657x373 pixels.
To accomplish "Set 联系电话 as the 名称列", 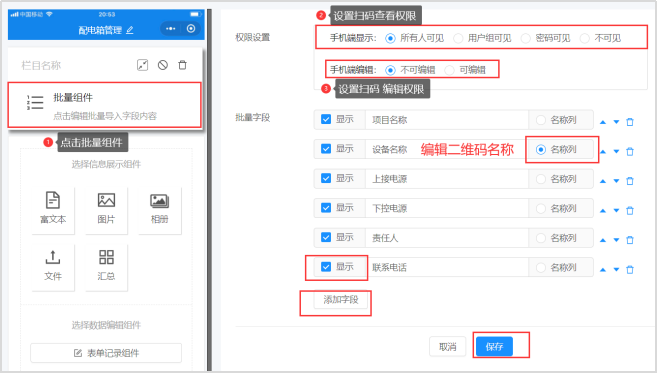I will pyautogui.click(x=541, y=267).
